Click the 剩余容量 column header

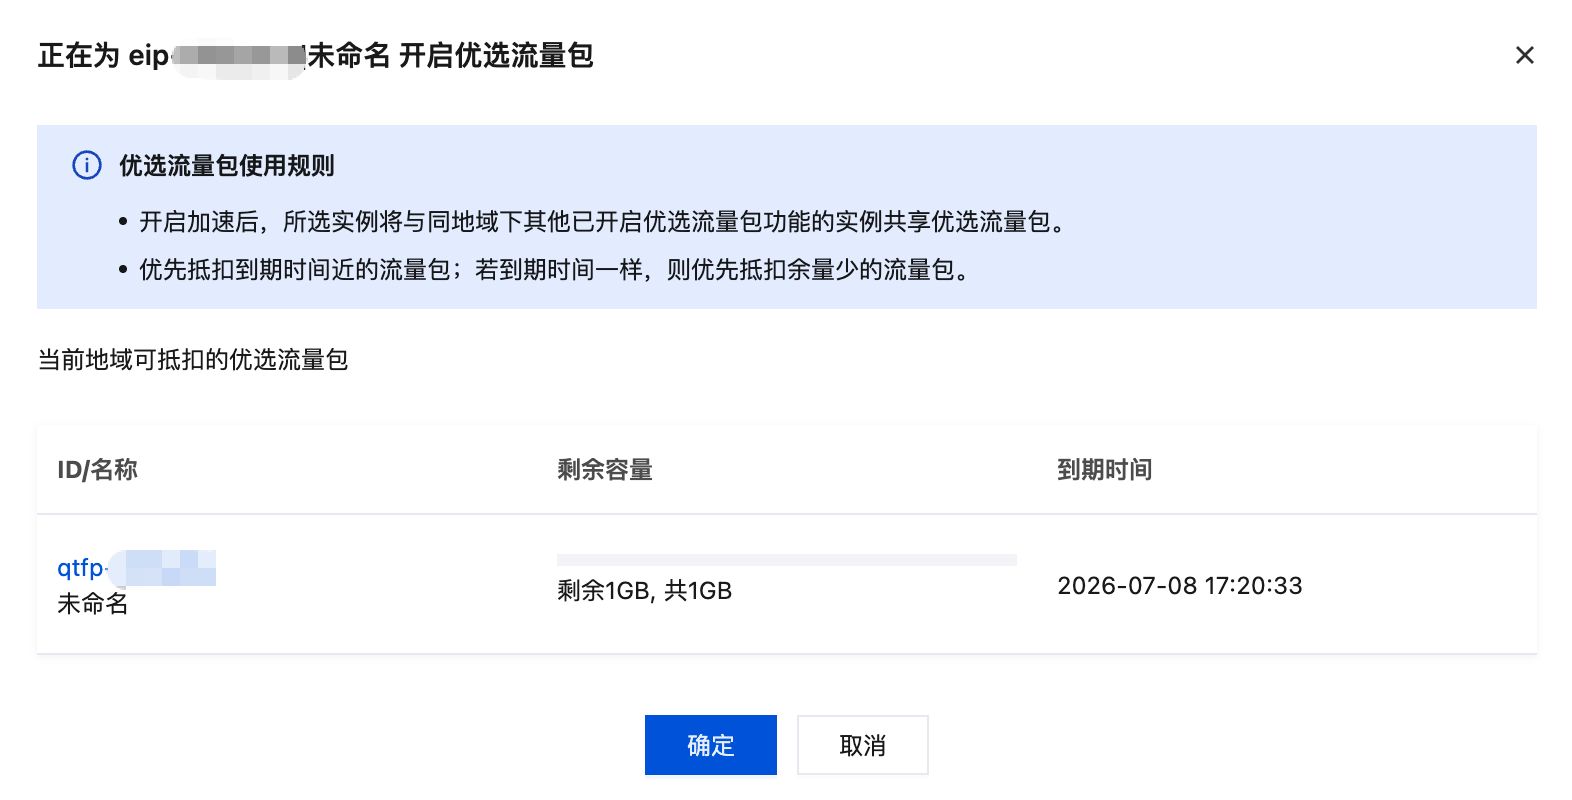tap(605, 470)
